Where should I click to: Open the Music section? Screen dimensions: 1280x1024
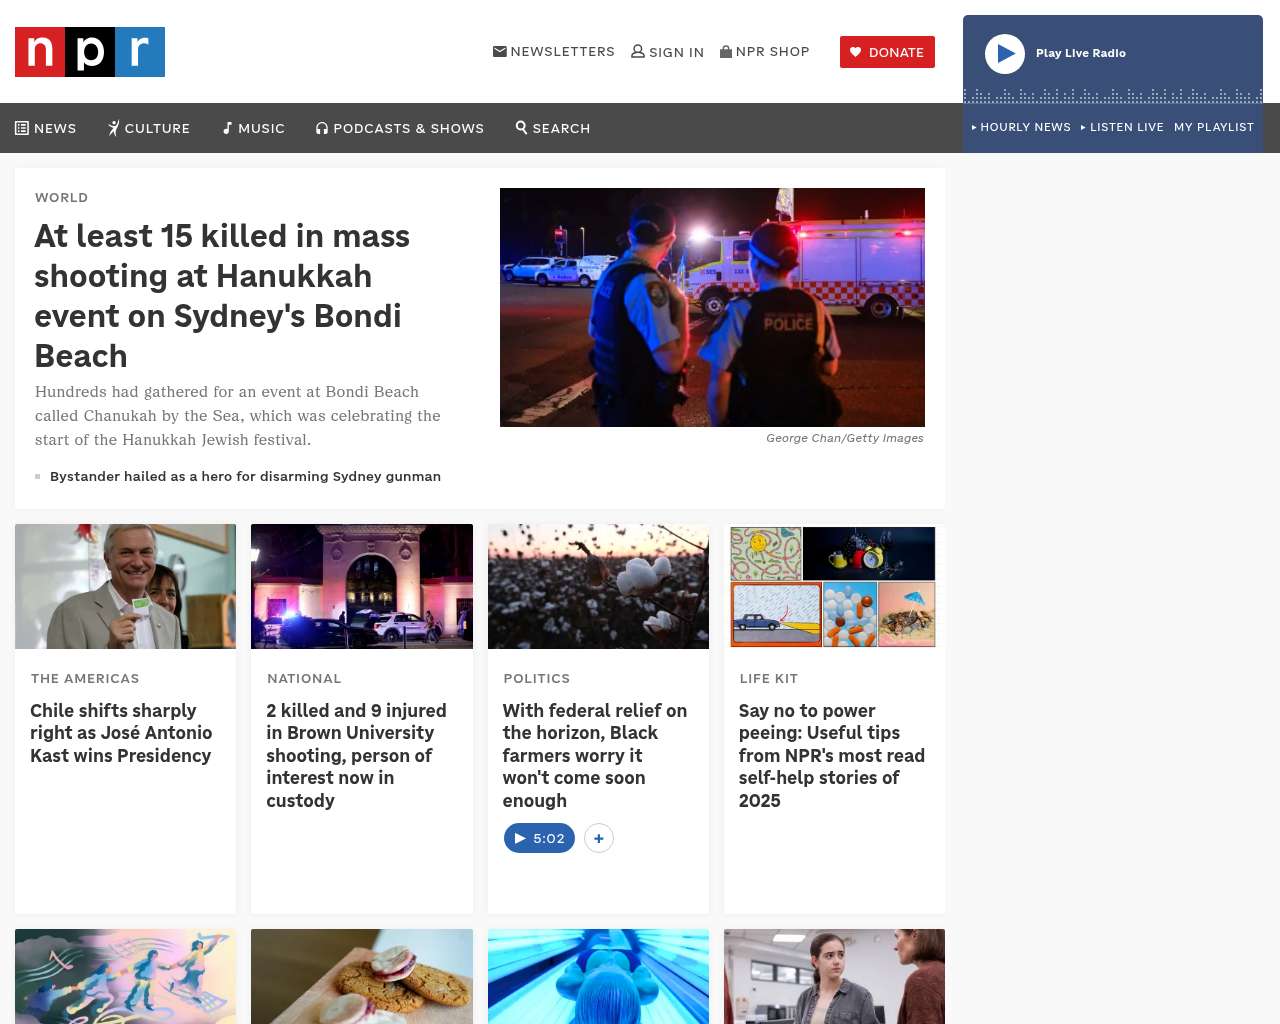click(254, 128)
